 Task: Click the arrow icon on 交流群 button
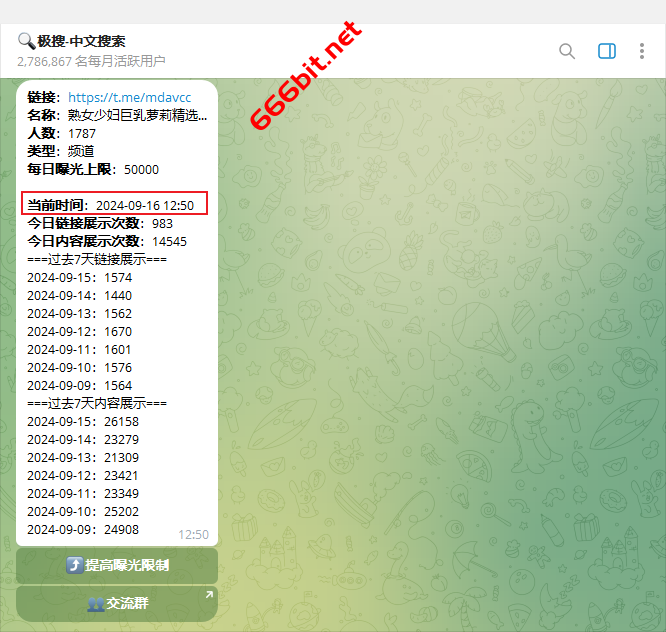click(209, 595)
